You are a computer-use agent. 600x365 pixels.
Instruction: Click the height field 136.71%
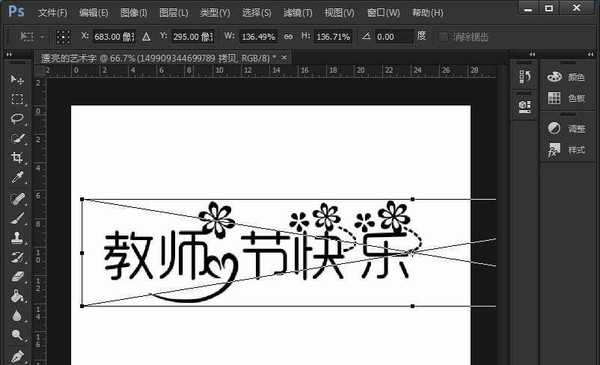tap(333, 37)
